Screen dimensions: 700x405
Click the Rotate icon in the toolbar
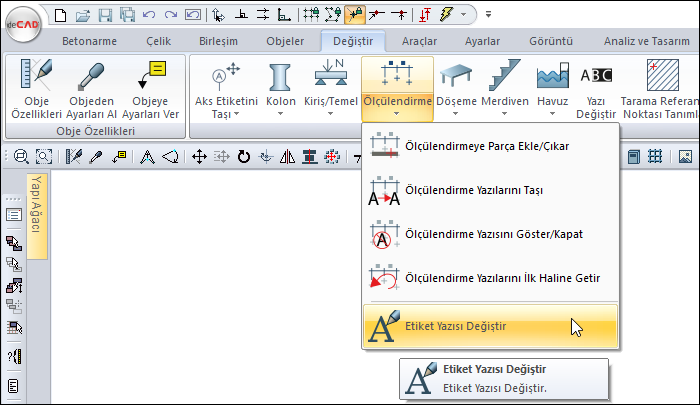[x=243, y=156]
